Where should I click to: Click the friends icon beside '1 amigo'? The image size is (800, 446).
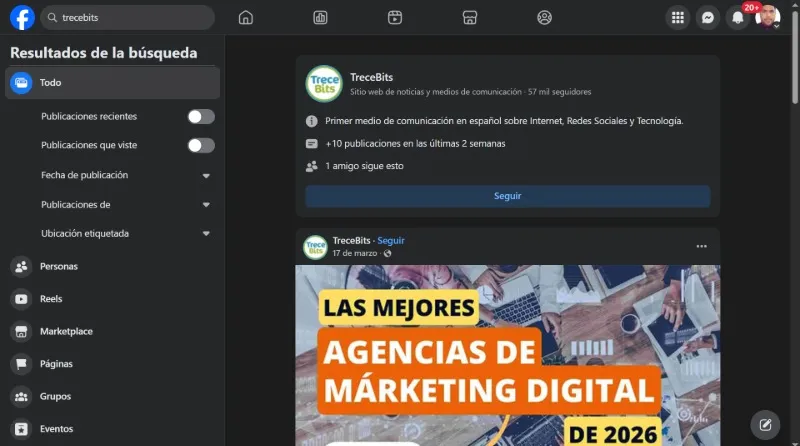(x=311, y=166)
